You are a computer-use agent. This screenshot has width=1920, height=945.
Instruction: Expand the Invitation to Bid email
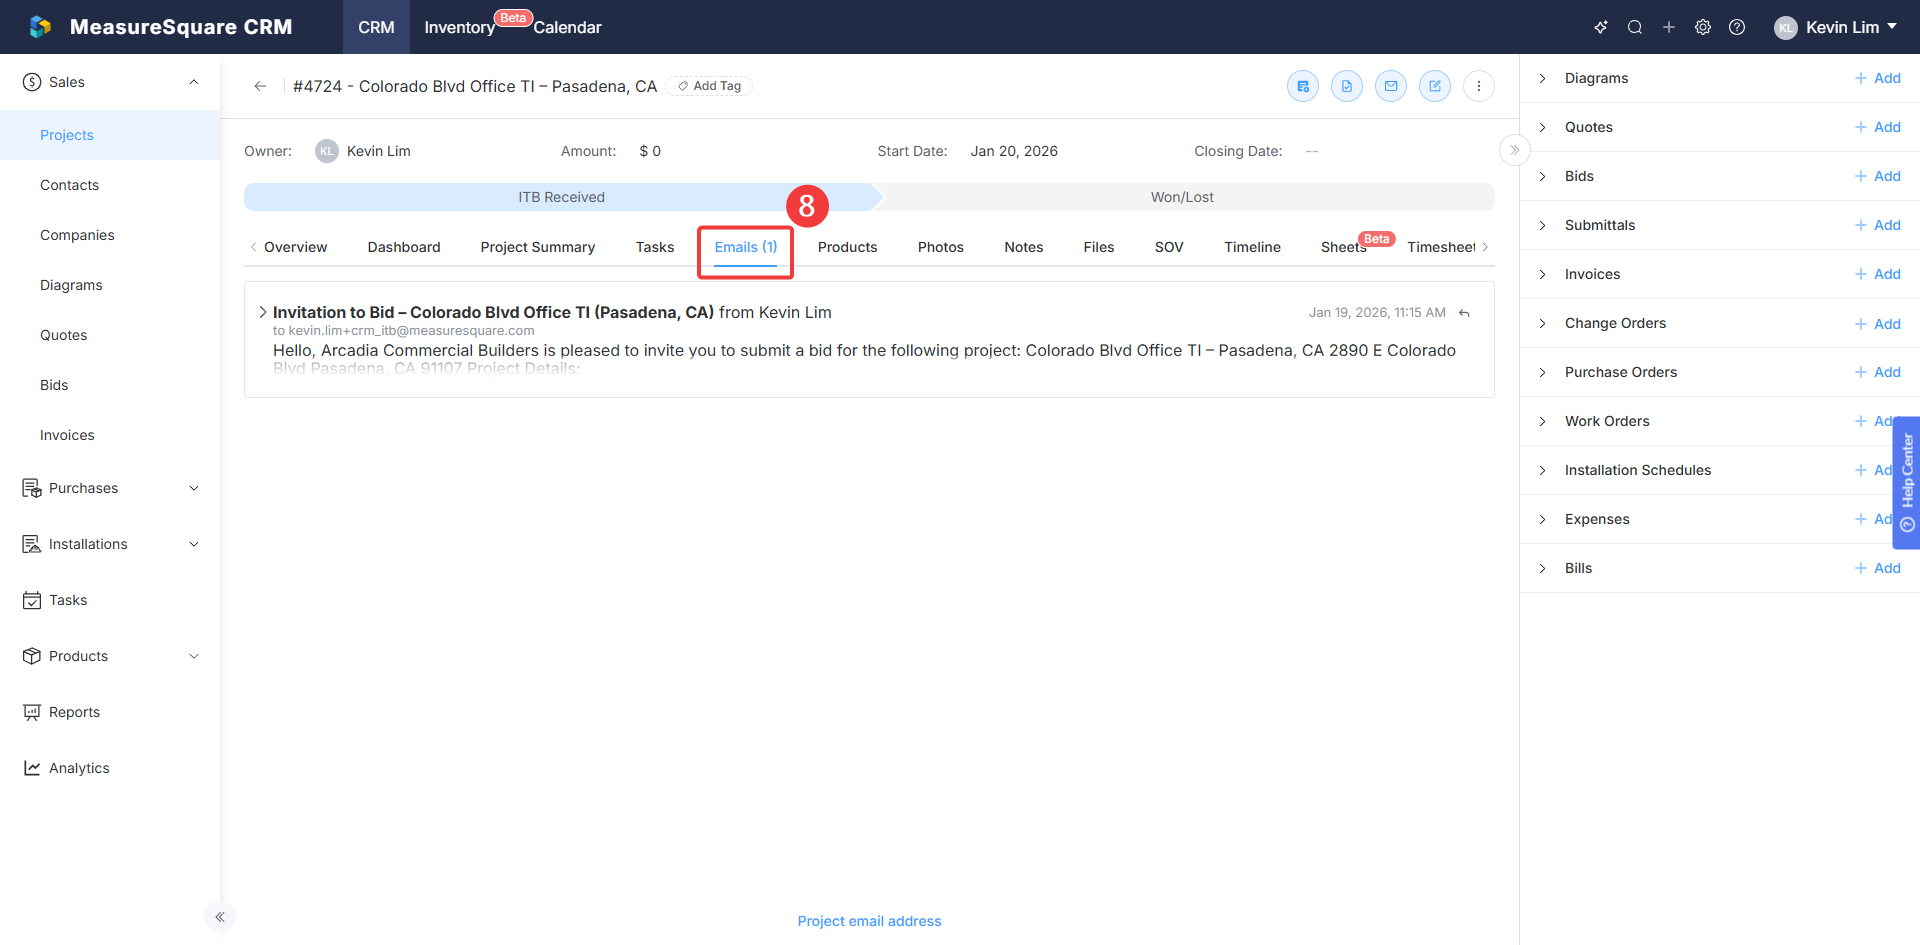(x=263, y=312)
